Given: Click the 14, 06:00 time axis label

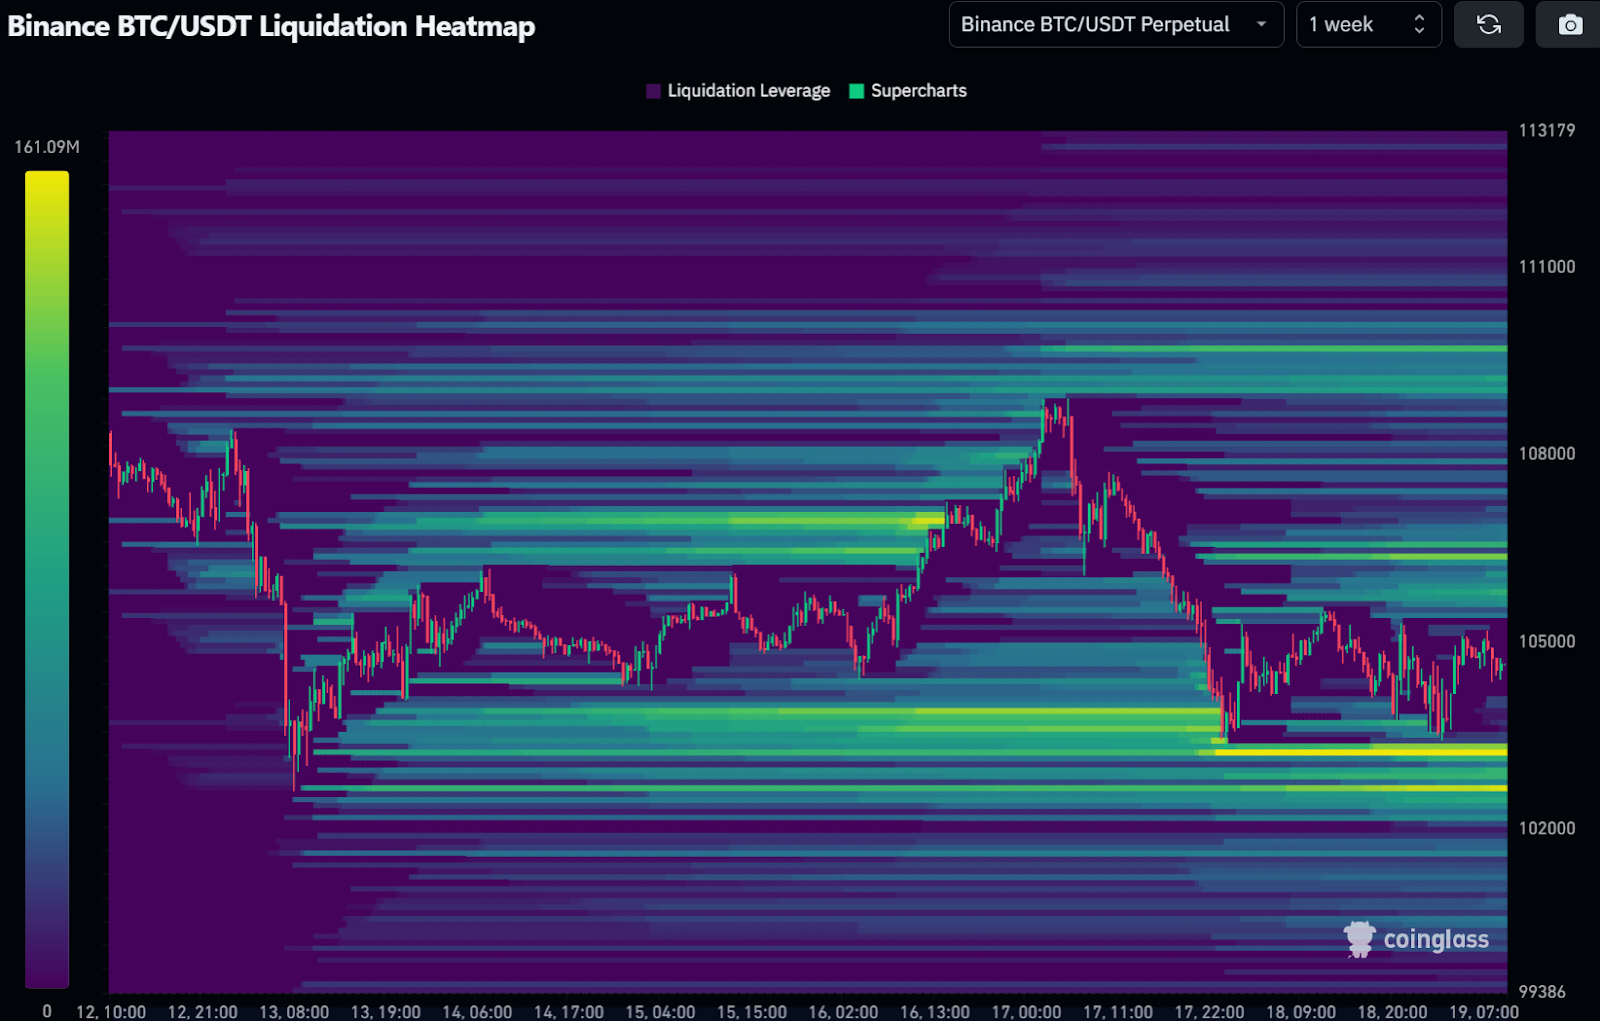Looking at the screenshot, I should pyautogui.click(x=477, y=1012).
